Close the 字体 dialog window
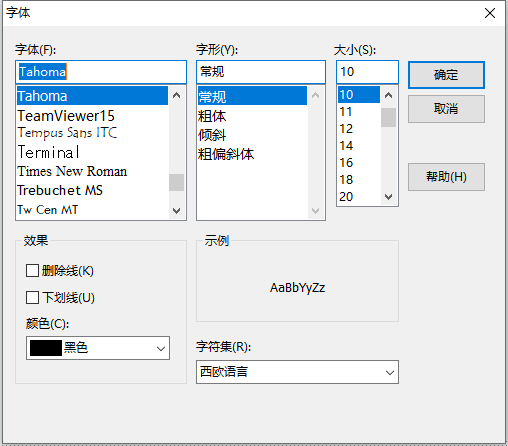Image resolution: width=508 pixels, height=446 pixels. (490, 13)
